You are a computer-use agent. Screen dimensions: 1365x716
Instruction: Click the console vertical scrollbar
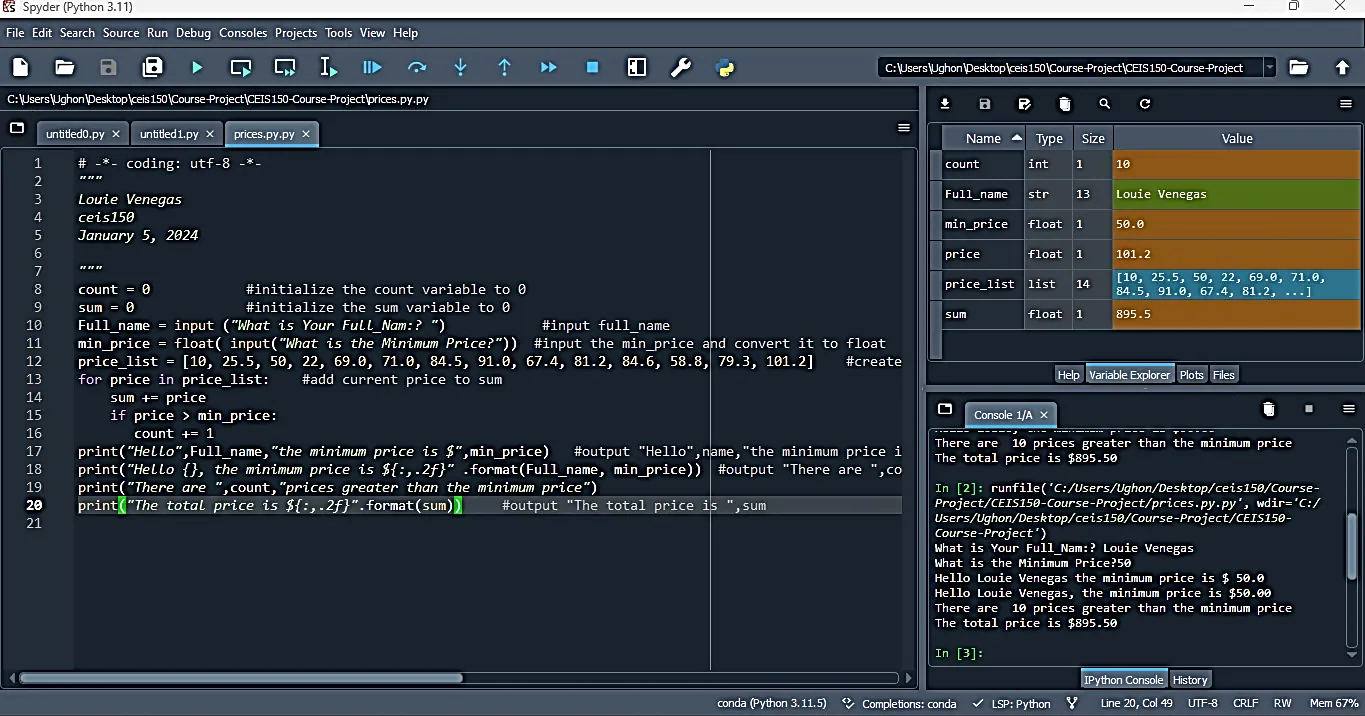point(1352,545)
